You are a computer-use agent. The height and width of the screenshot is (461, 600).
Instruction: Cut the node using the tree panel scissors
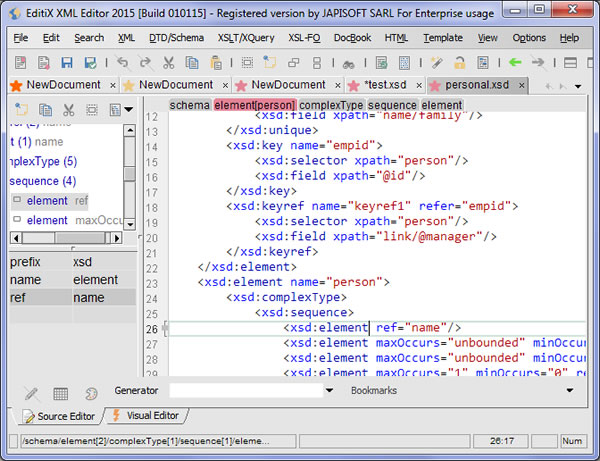[68, 110]
